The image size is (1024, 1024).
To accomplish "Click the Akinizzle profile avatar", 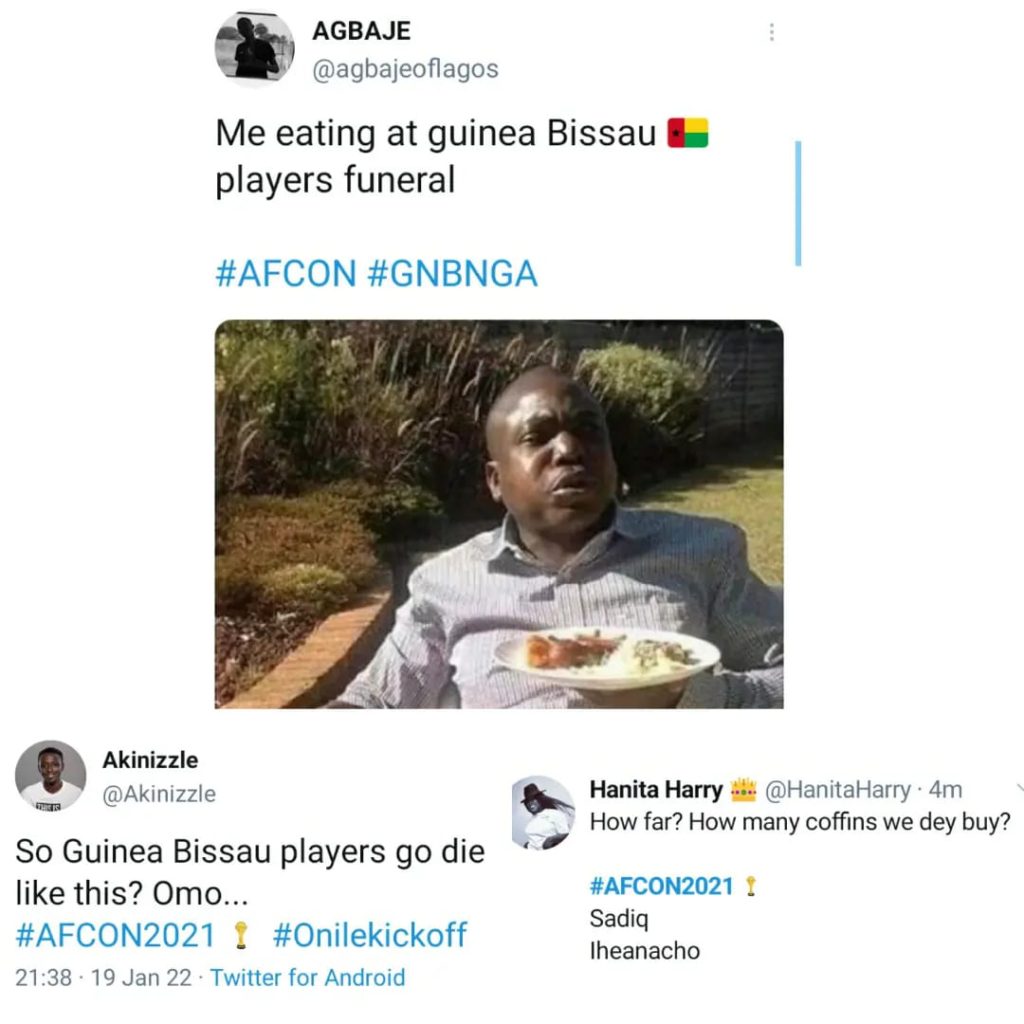I will point(50,775).
